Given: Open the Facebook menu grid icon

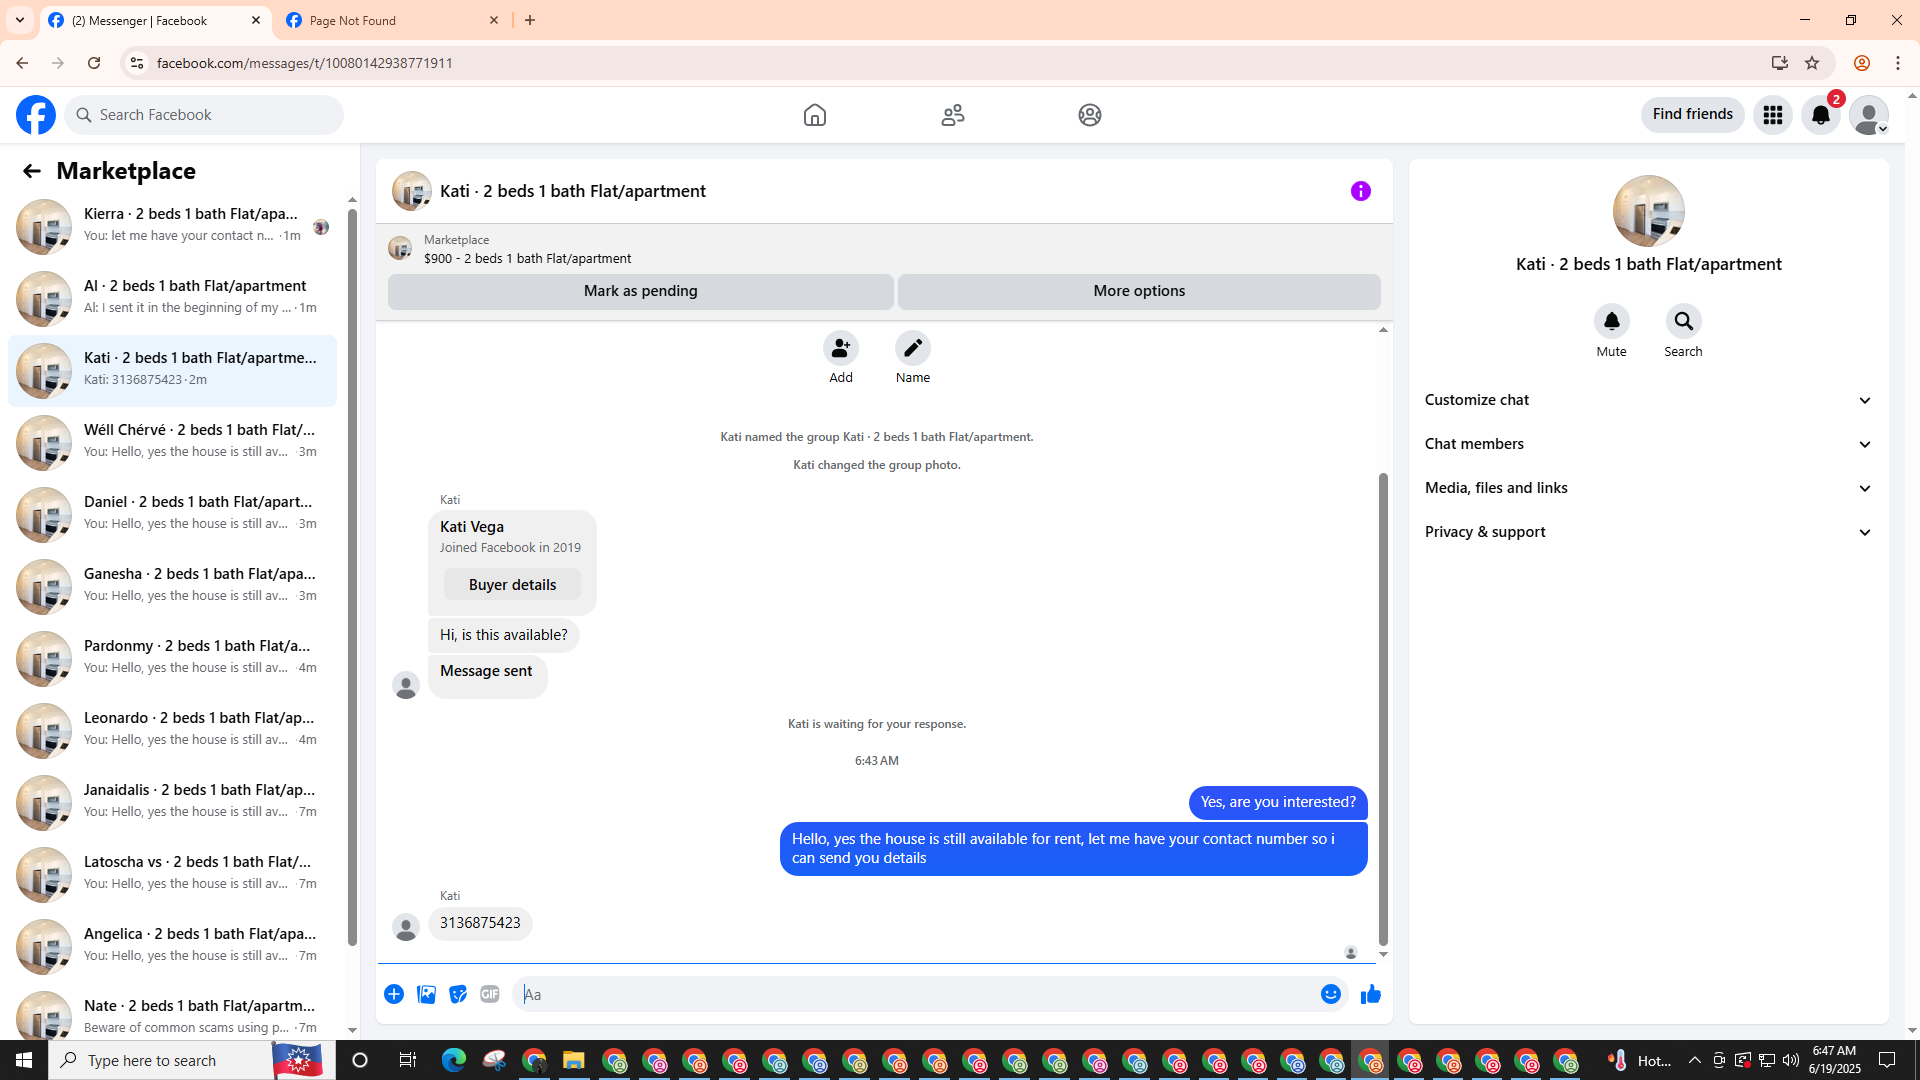Looking at the screenshot, I should tap(1773, 115).
